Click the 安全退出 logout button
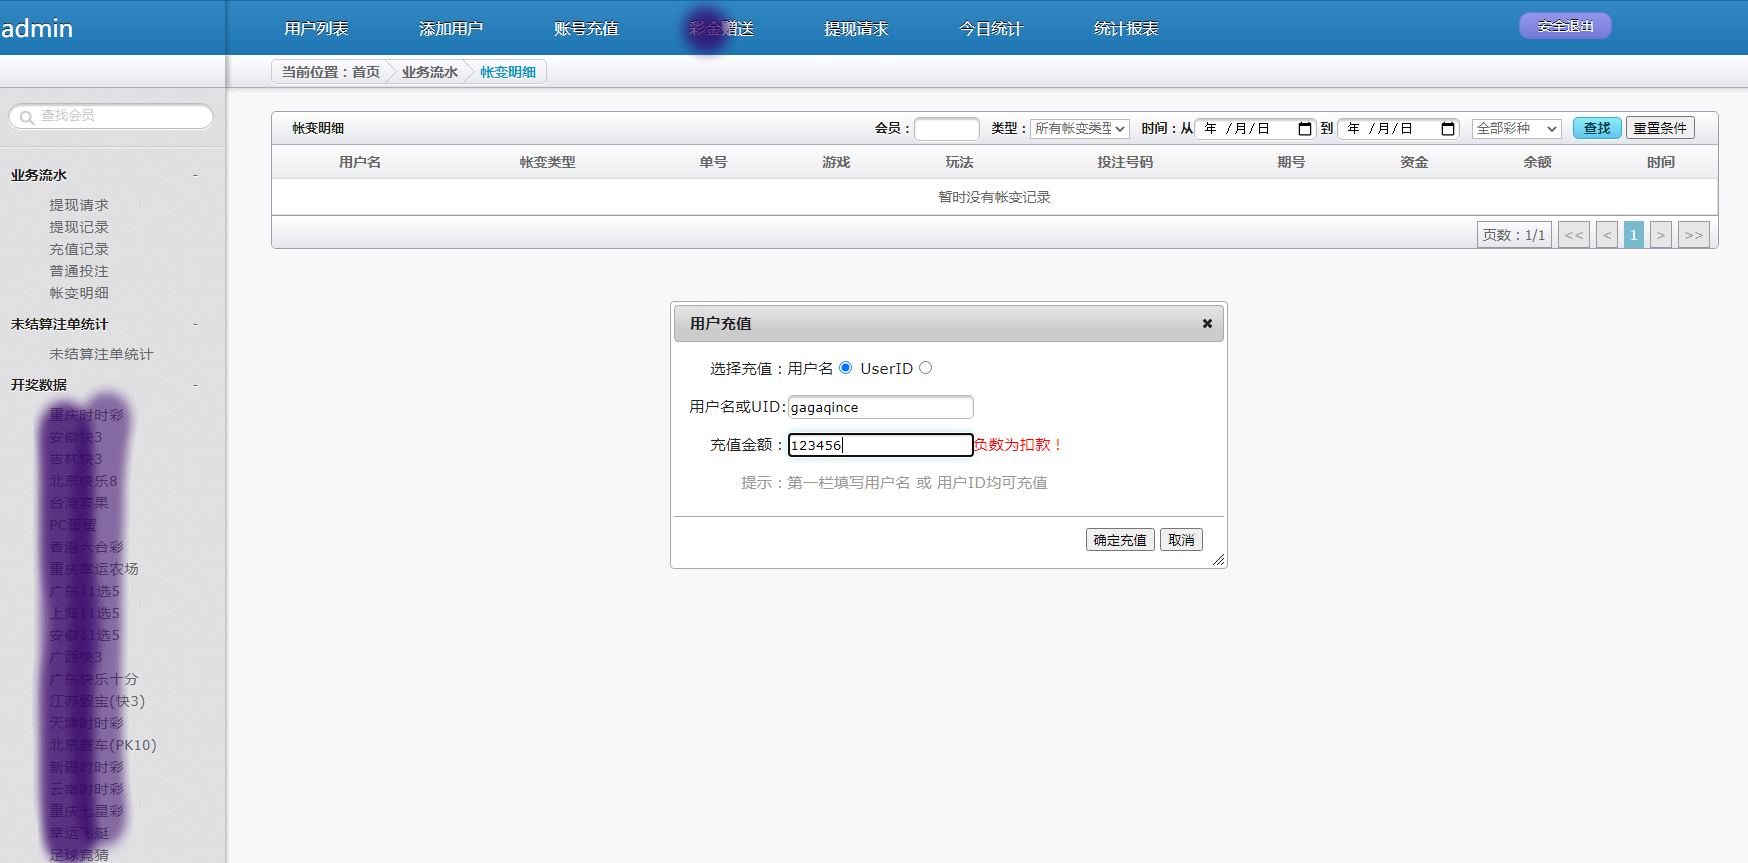The height and width of the screenshot is (863, 1748). point(1565,26)
